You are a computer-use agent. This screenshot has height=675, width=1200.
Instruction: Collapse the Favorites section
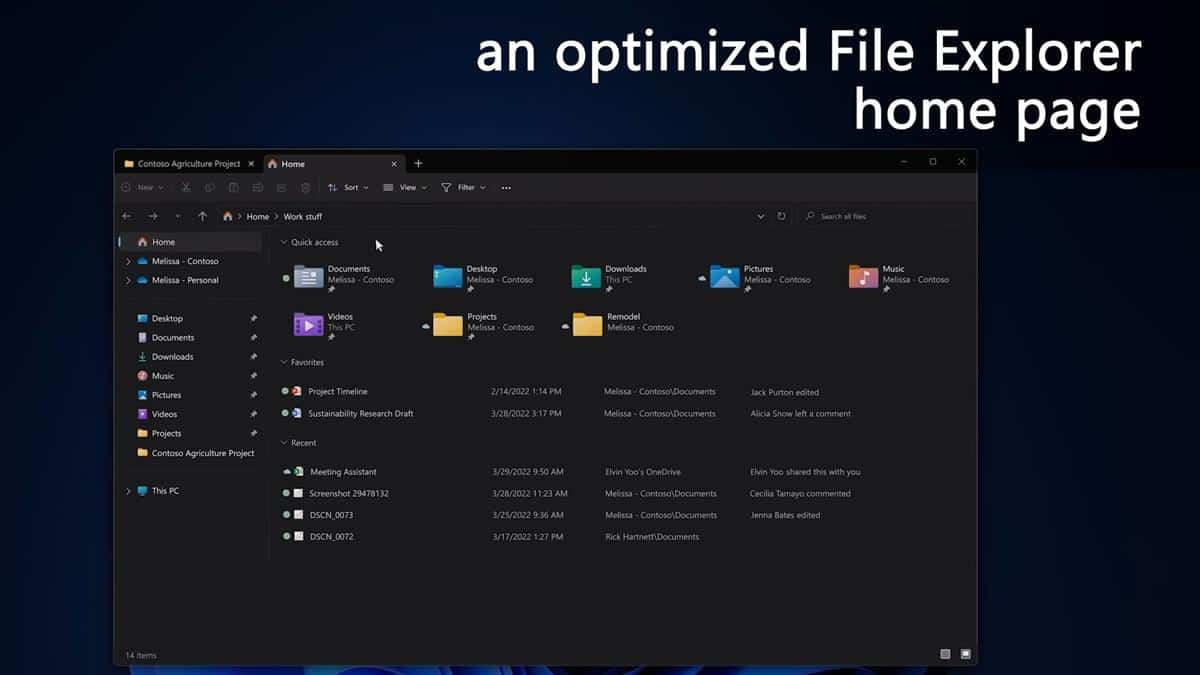pyautogui.click(x=284, y=362)
